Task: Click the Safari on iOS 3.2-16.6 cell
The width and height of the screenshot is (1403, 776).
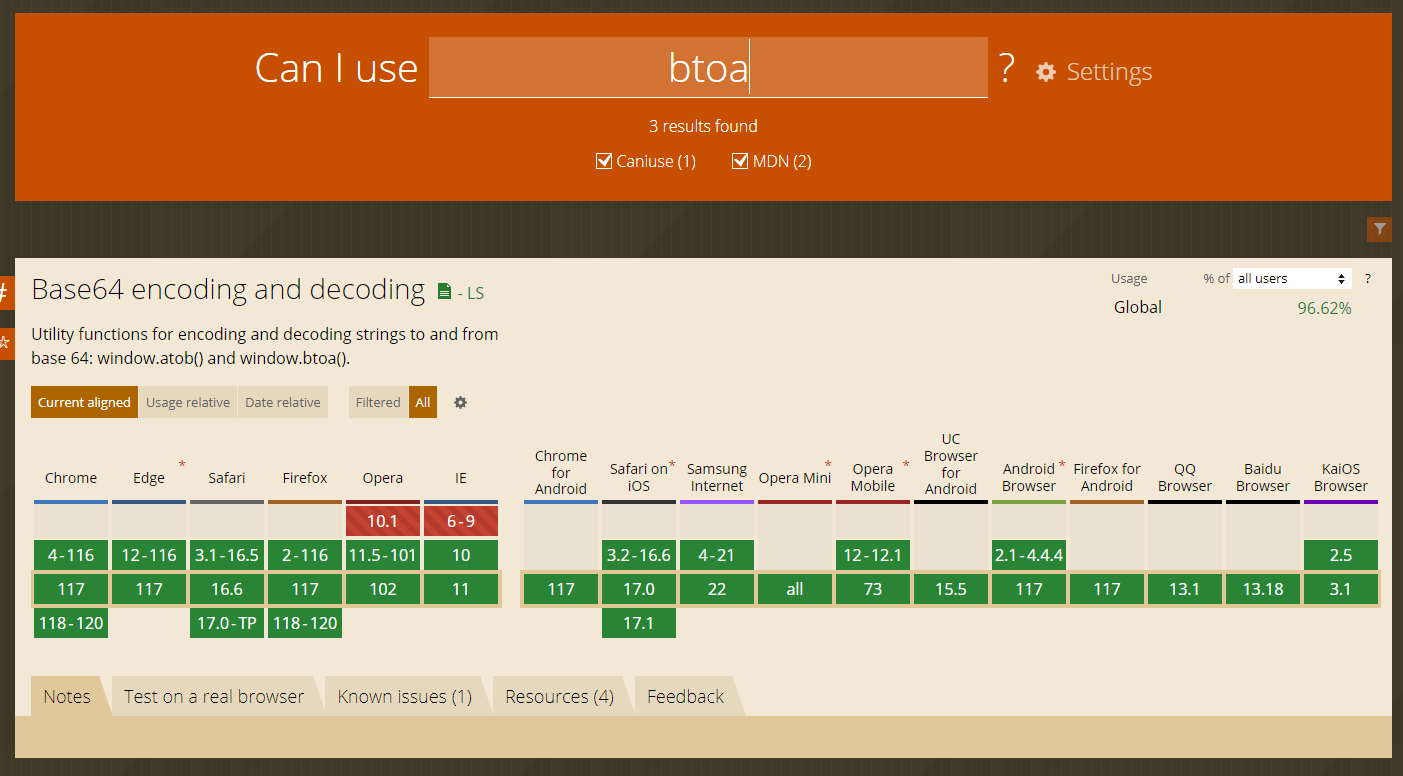Action: tap(639, 555)
